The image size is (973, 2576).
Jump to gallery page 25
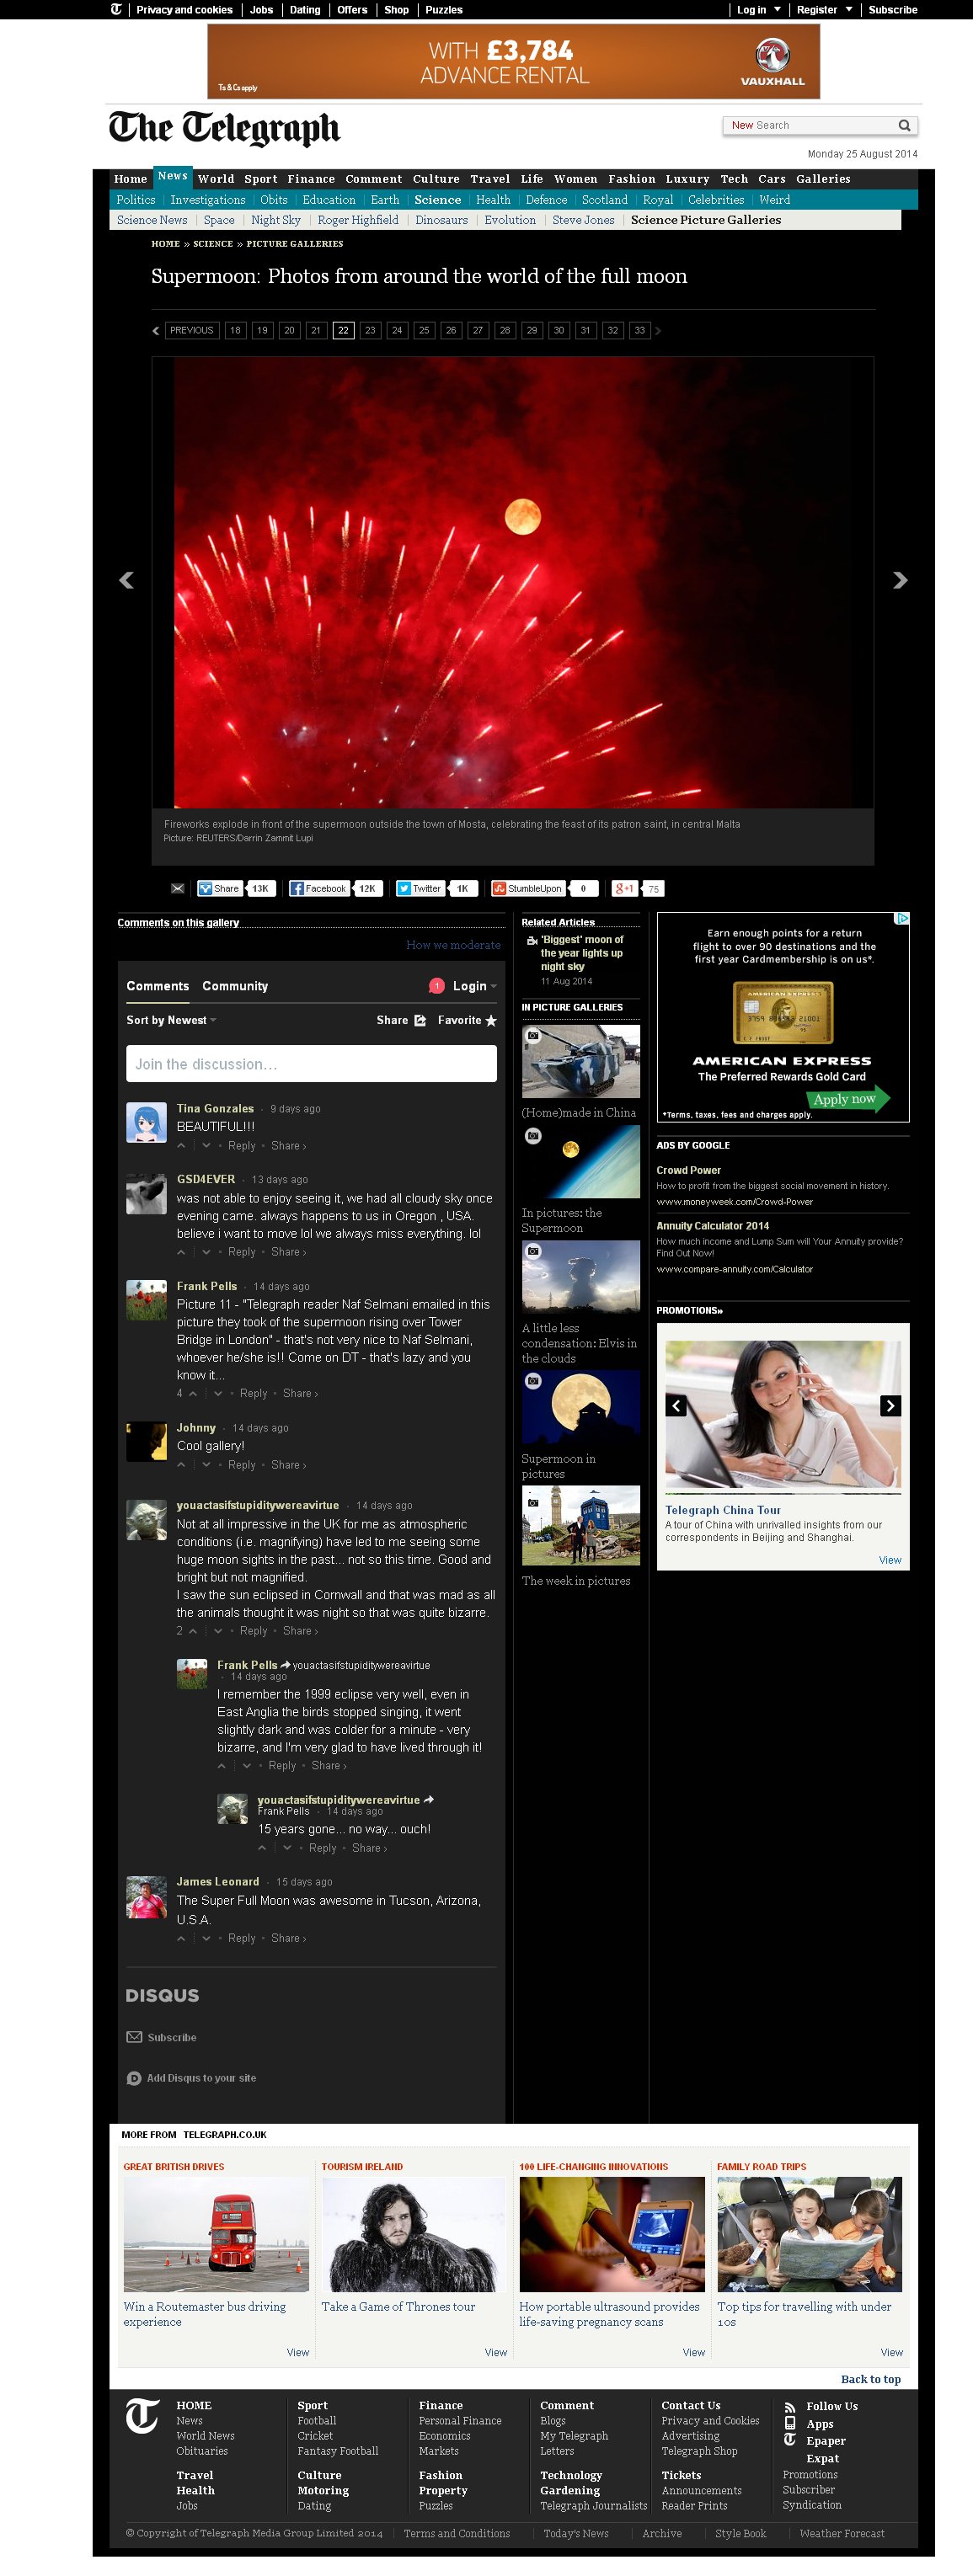(x=424, y=330)
